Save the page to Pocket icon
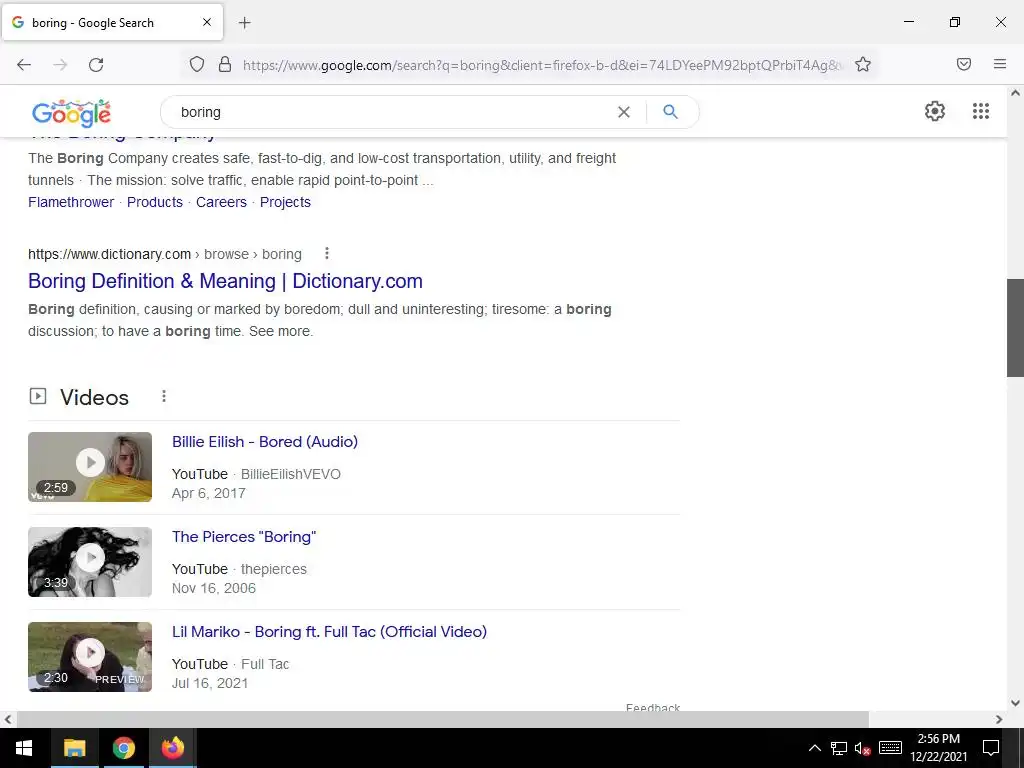 click(x=963, y=64)
